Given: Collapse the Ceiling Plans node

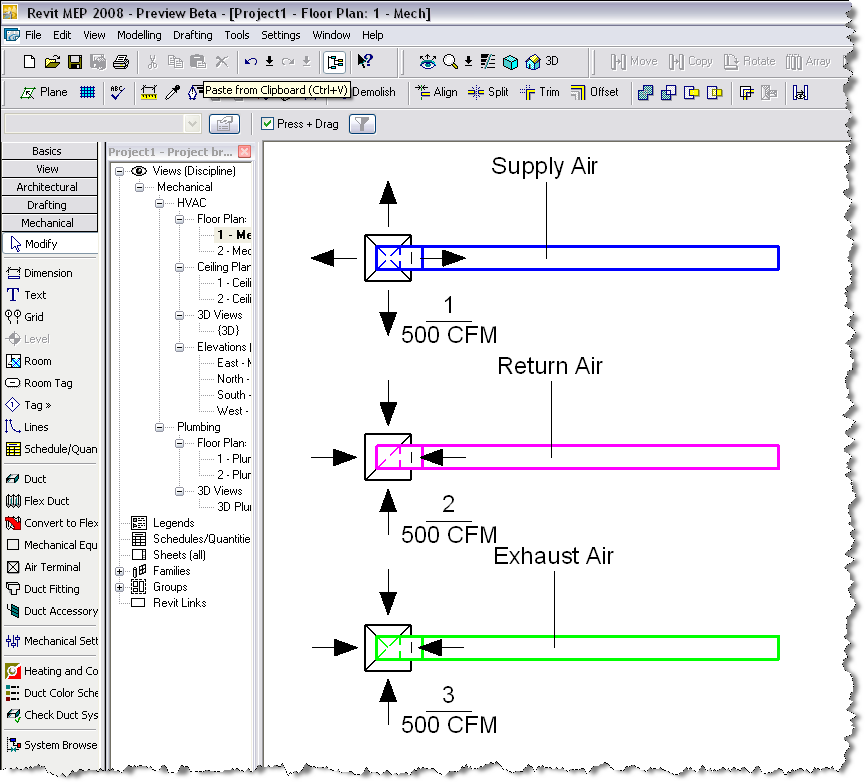Looking at the screenshot, I should tap(179, 267).
